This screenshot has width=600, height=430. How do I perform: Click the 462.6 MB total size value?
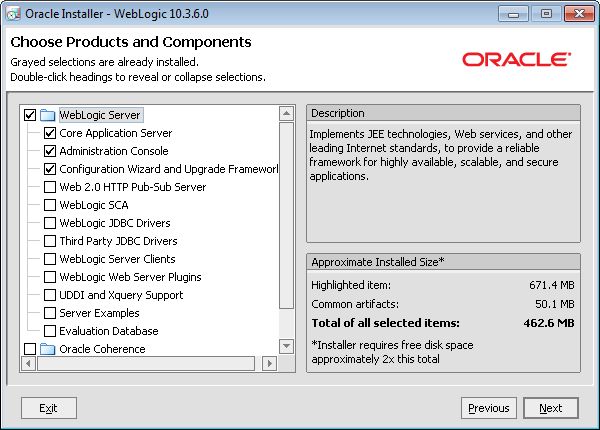pyautogui.click(x=549, y=323)
